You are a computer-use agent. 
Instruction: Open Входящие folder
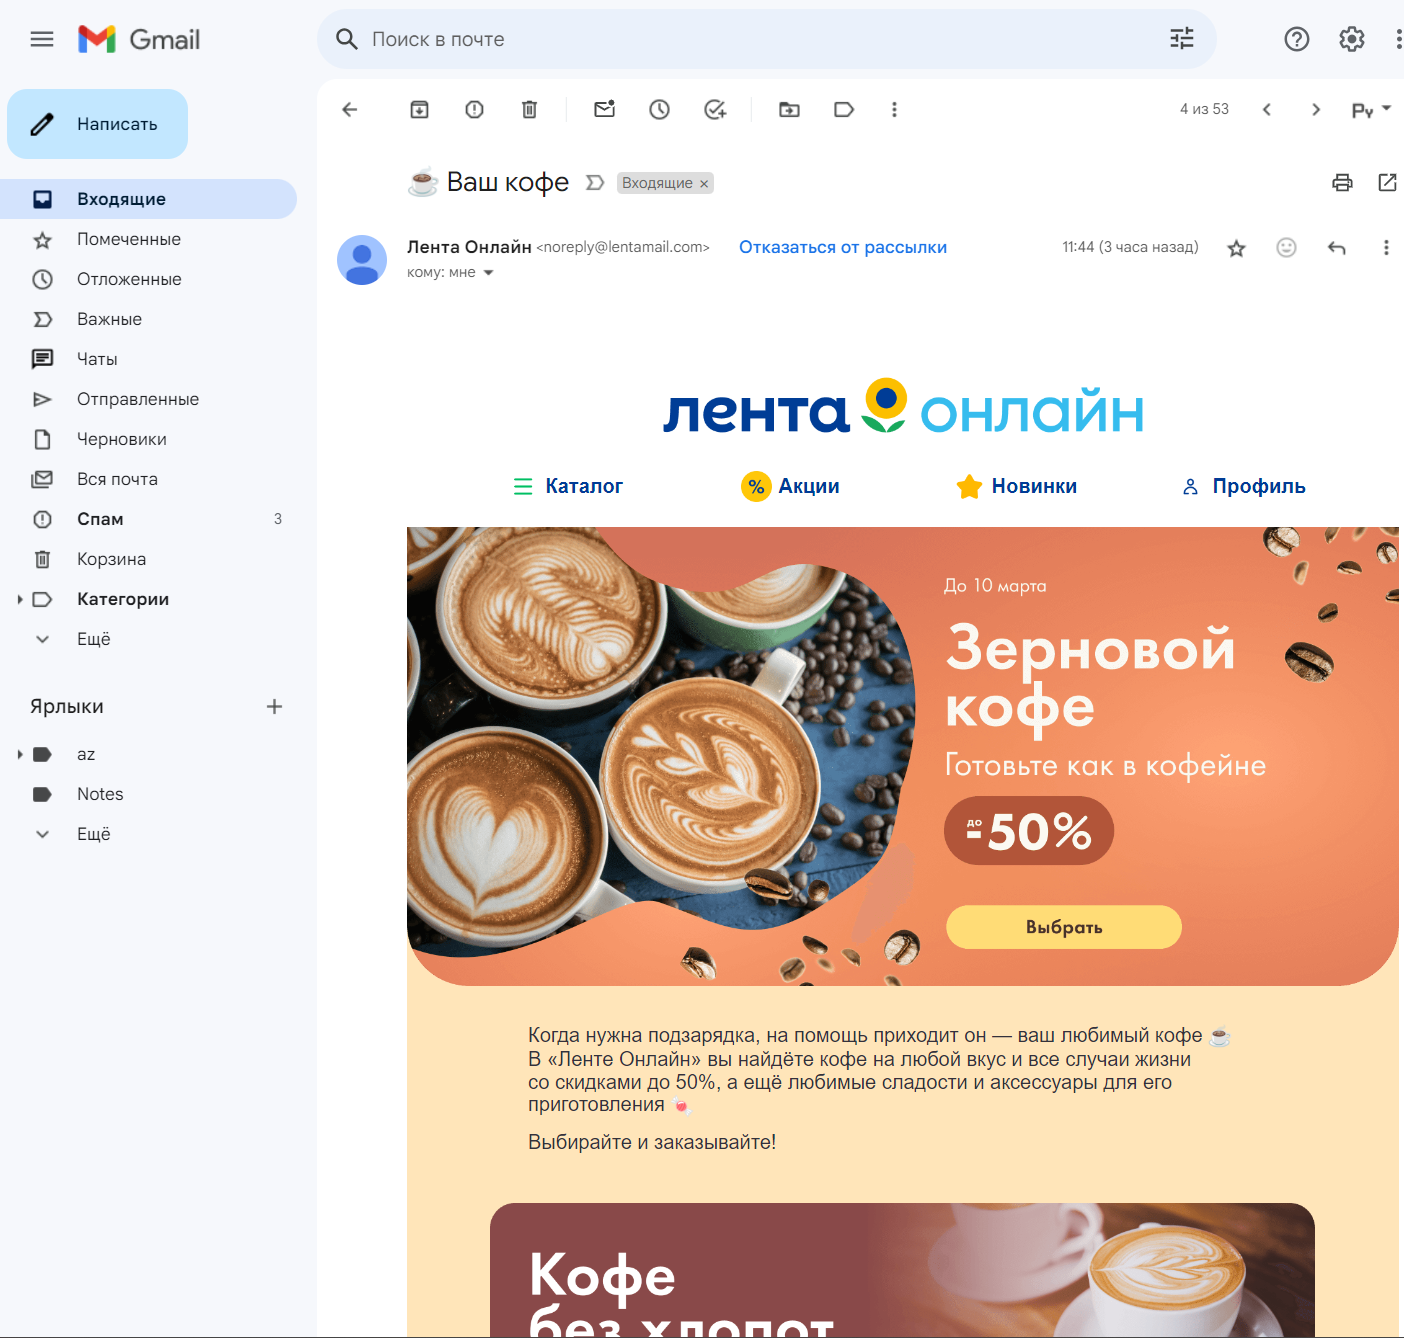click(x=148, y=199)
